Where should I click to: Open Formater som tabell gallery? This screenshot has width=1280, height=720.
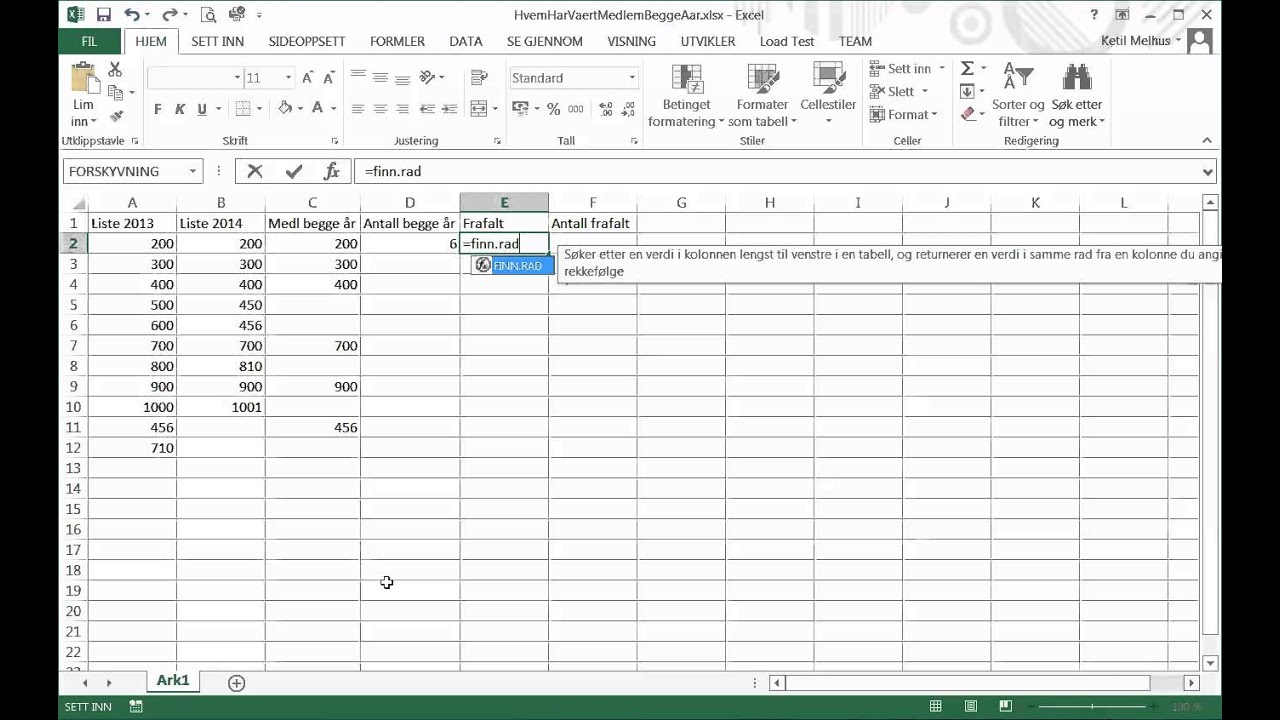point(762,96)
